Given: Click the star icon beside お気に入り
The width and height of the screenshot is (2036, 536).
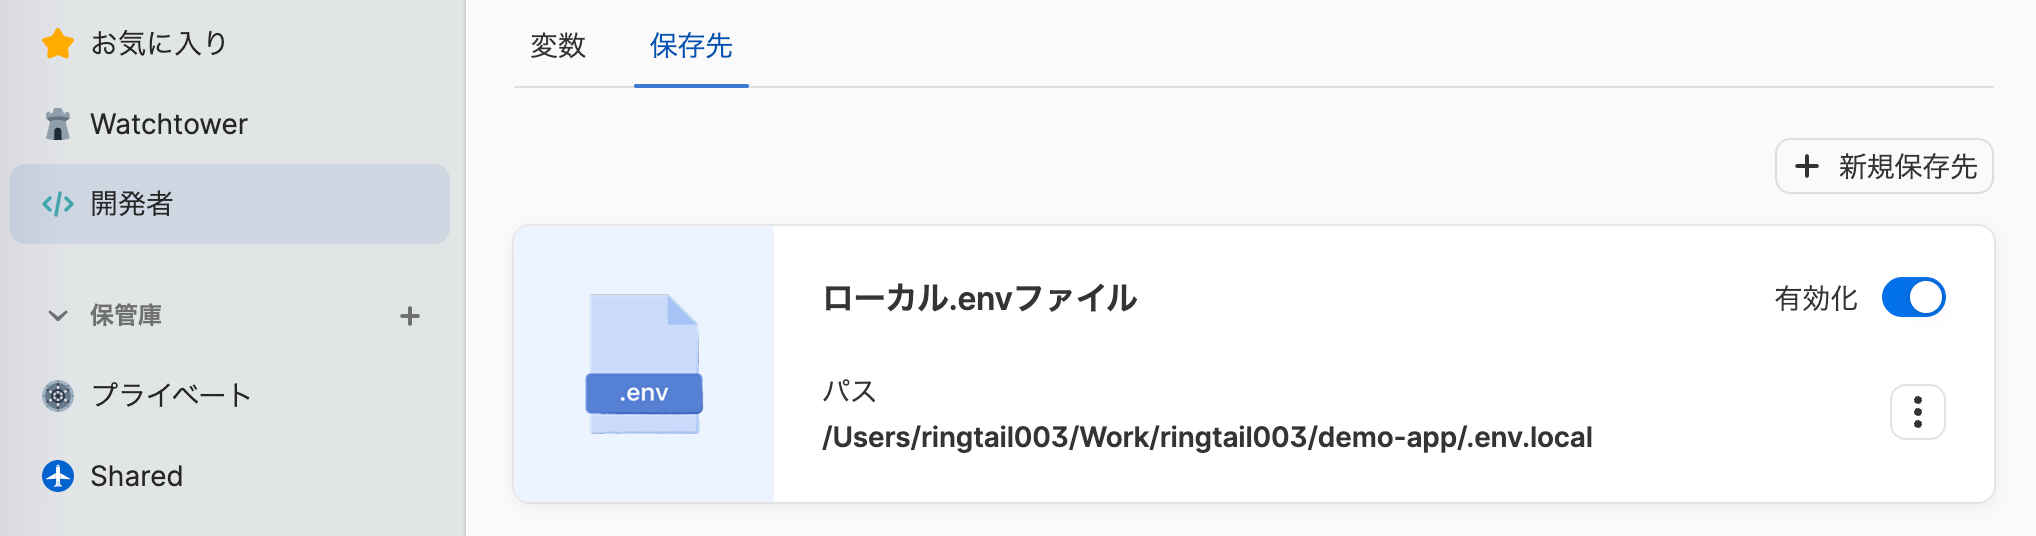Looking at the screenshot, I should [x=58, y=43].
